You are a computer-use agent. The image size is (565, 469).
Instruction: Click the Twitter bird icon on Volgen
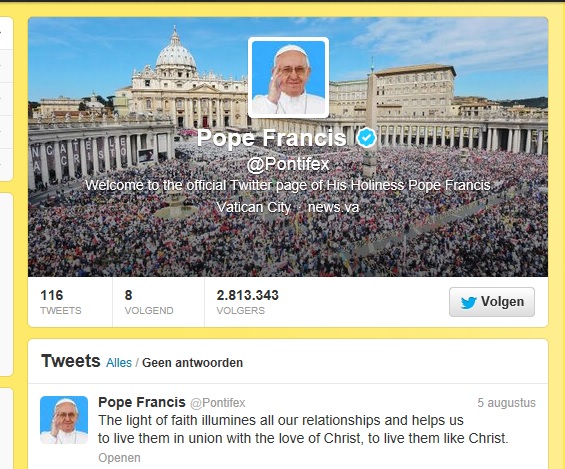pyautogui.click(x=468, y=303)
